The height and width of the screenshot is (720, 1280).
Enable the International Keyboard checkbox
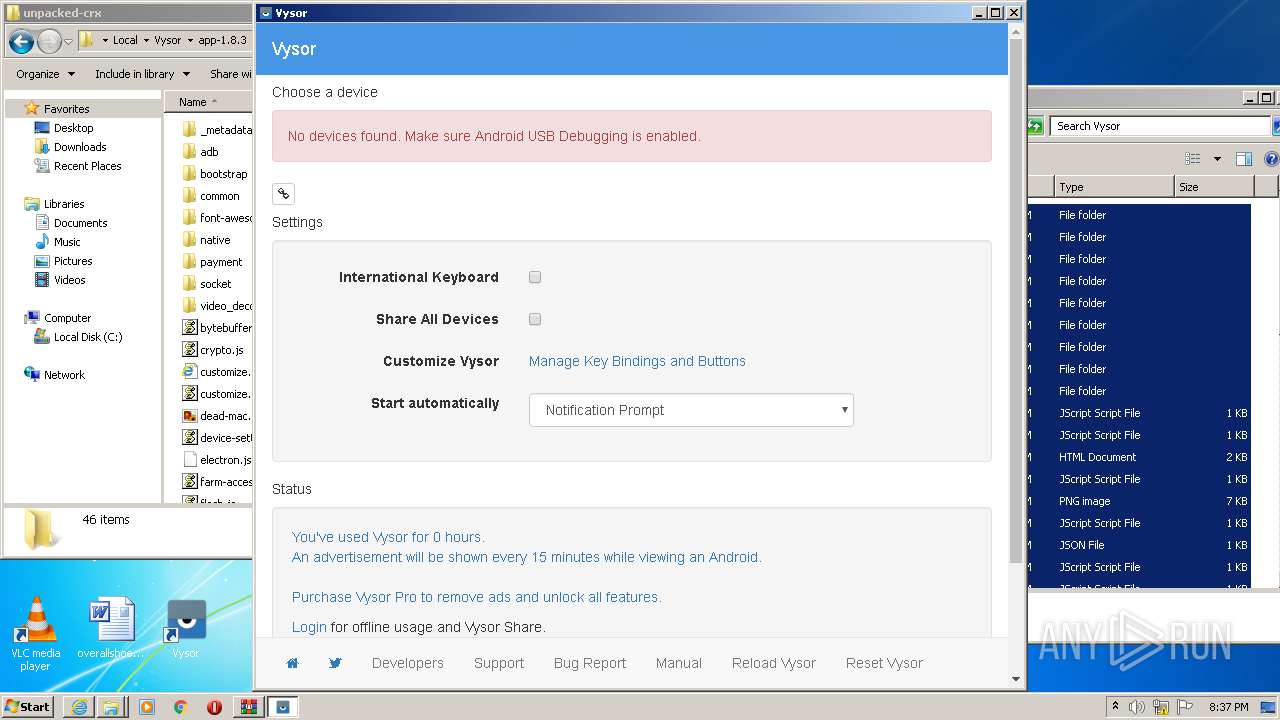point(535,277)
